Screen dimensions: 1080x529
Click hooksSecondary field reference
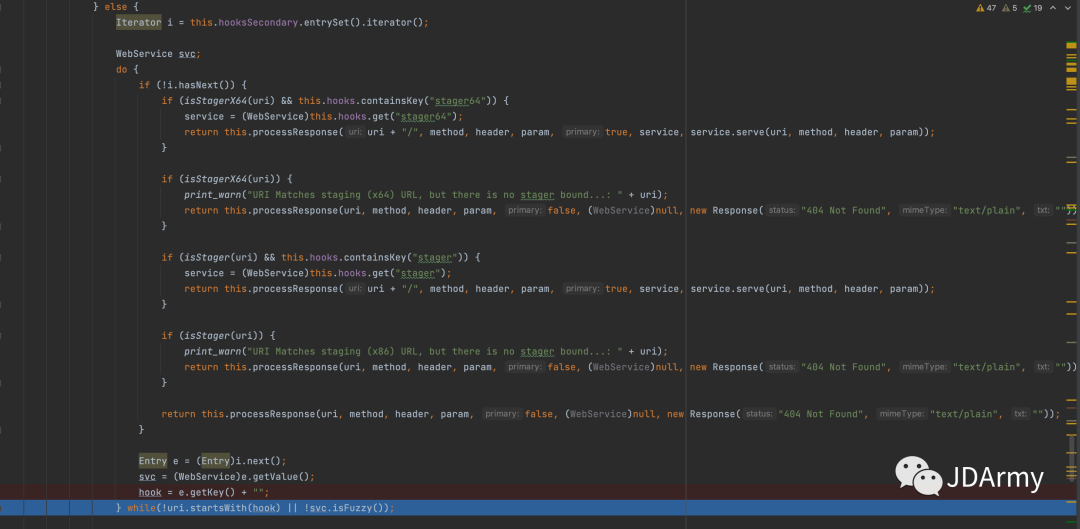point(258,22)
